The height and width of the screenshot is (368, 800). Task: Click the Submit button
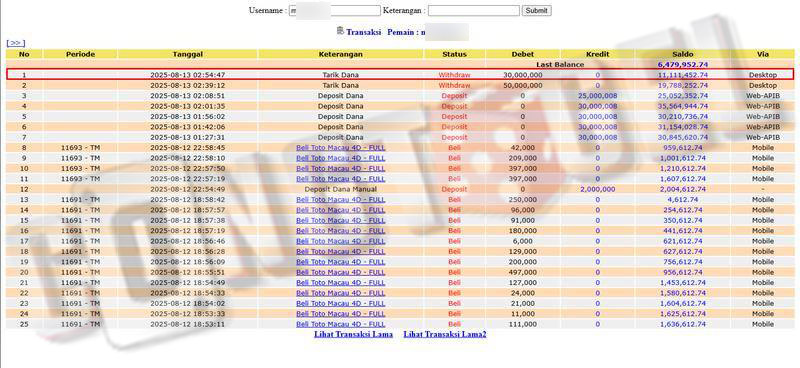536,11
